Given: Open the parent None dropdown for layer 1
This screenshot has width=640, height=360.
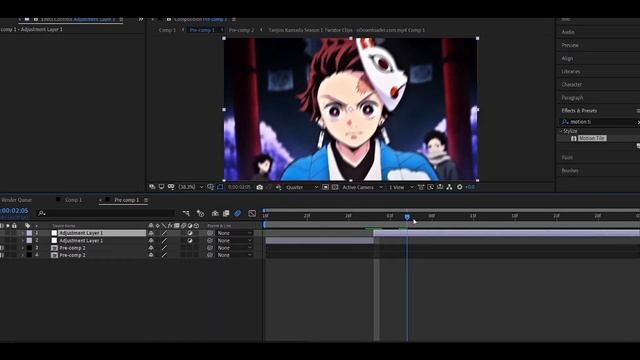Looking at the screenshot, I should click(x=234, y=233).
